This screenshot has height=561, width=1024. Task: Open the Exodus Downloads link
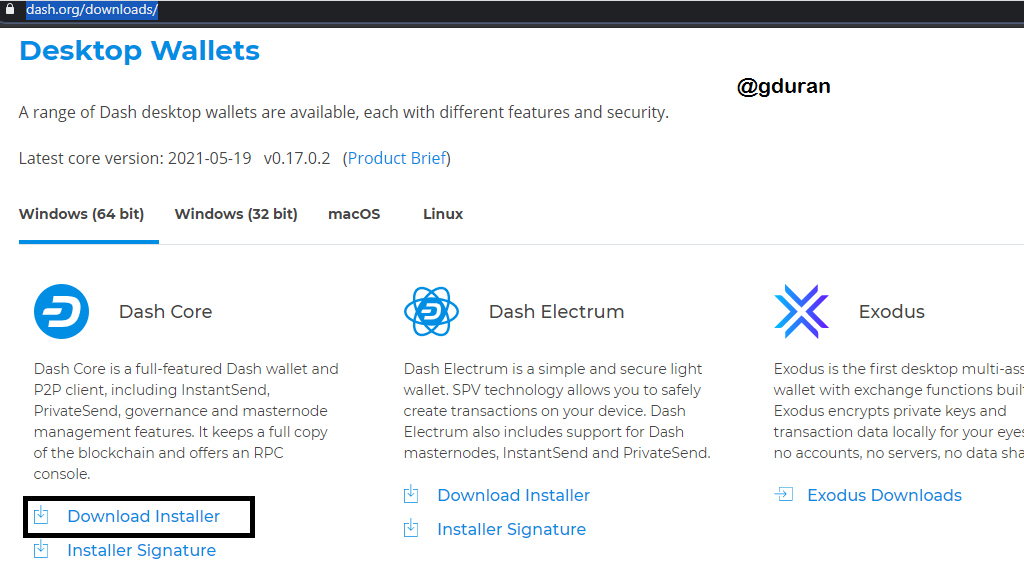tap(884, 495)
